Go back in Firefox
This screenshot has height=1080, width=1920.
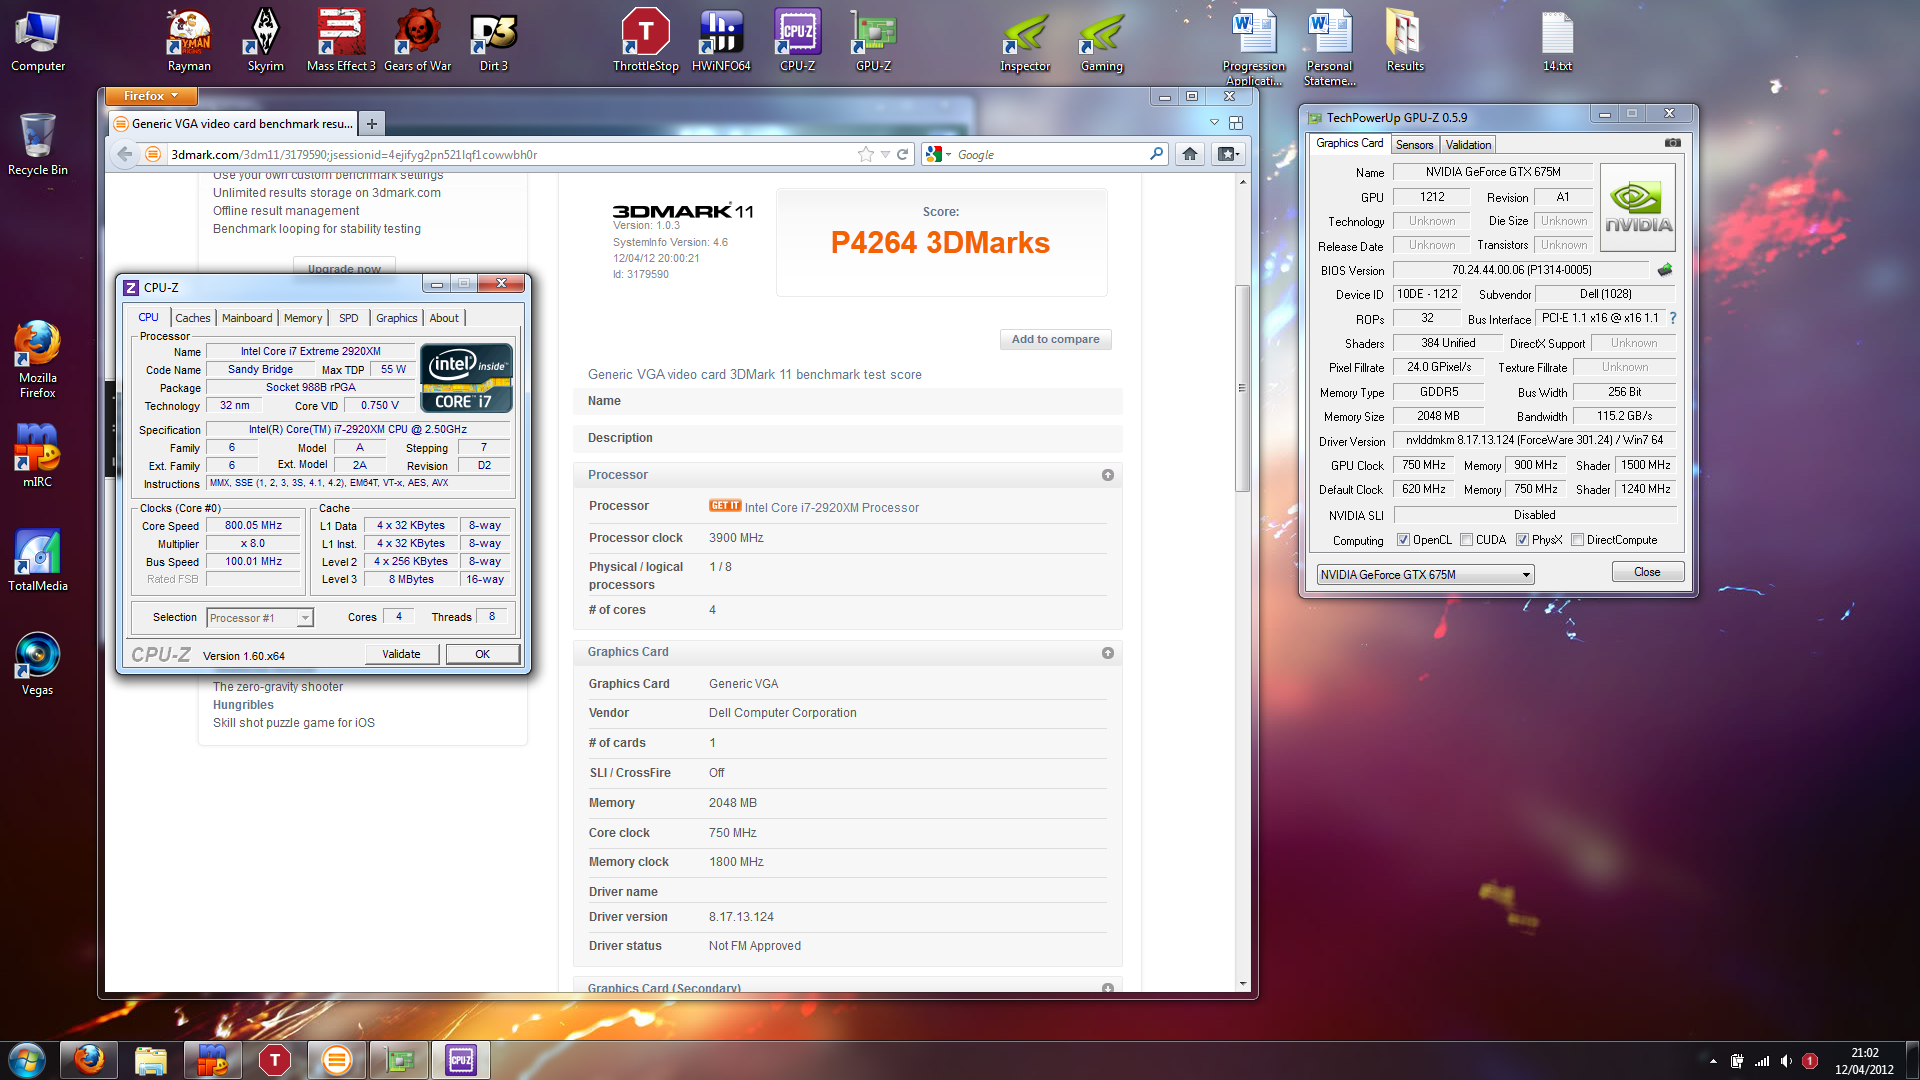(x=124, y=154)
